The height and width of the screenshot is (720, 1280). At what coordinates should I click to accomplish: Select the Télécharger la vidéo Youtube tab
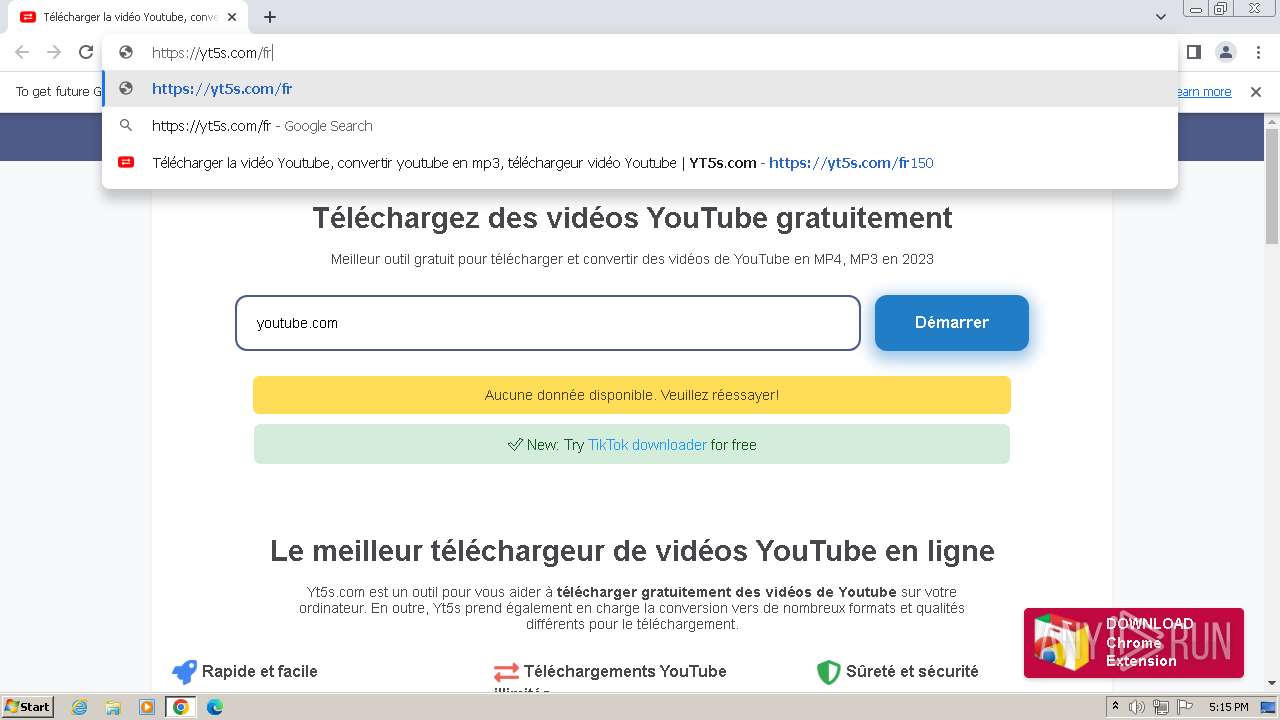pos(128,17)
